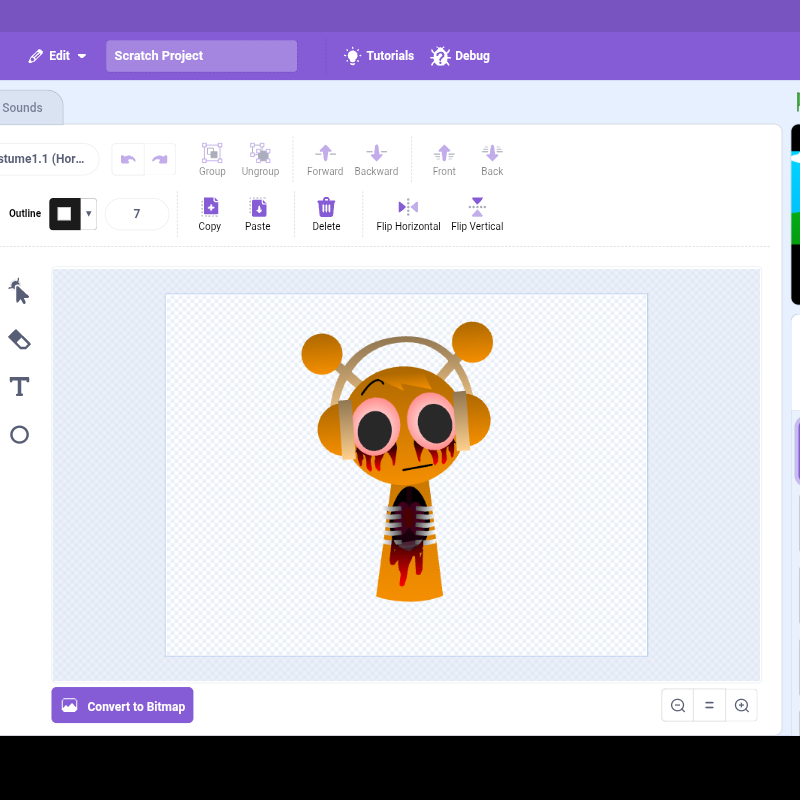Click the Convert to Bitmap button

point(122,705)
